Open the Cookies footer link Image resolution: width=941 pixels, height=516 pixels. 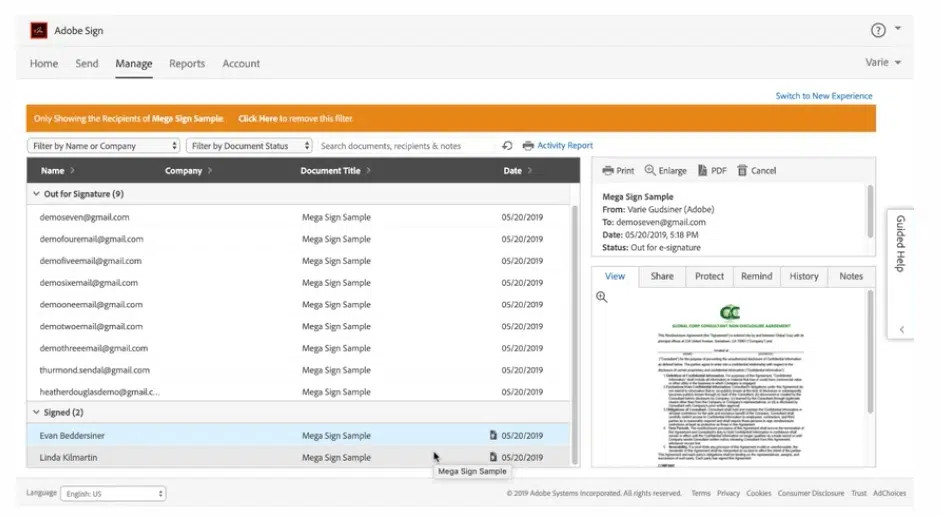click(x=759, y=493)
